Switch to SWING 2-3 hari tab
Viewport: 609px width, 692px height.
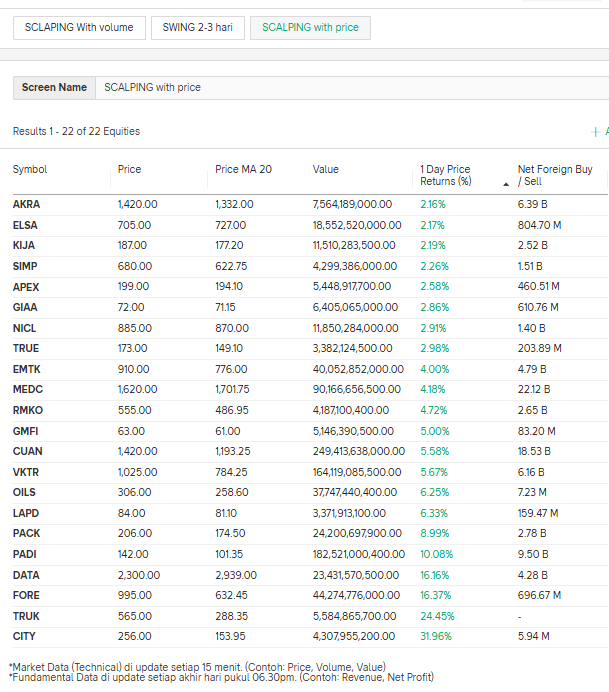[198, 28]
